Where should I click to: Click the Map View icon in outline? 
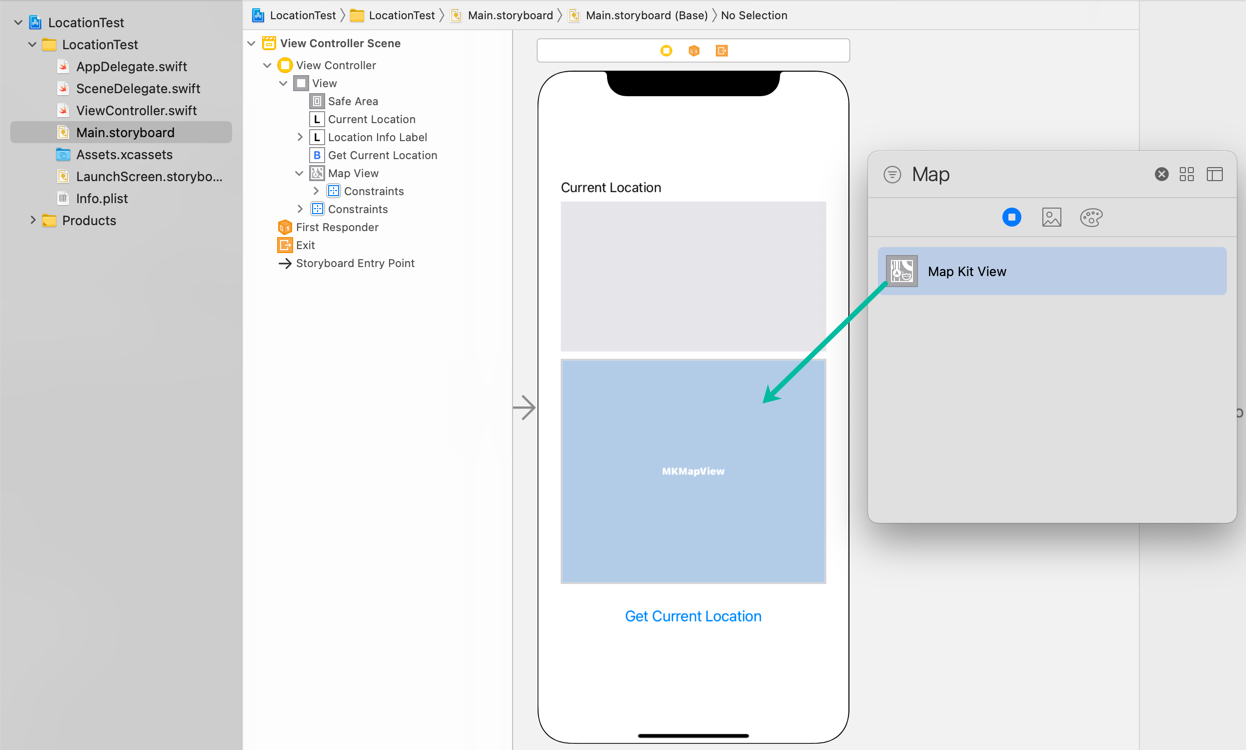coord(317,173)
